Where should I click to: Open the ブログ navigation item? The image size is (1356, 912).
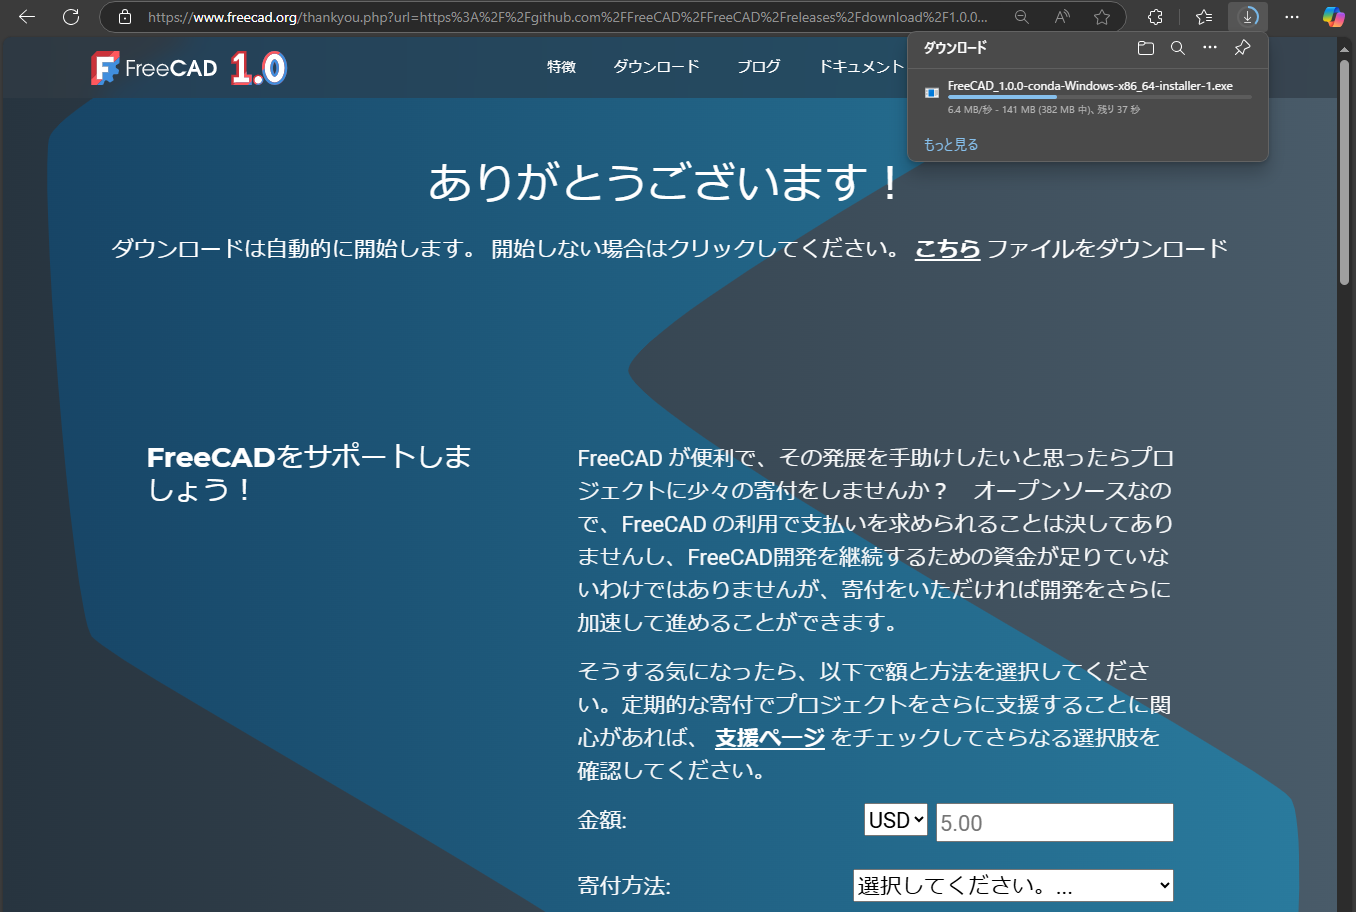pos(759,66)
